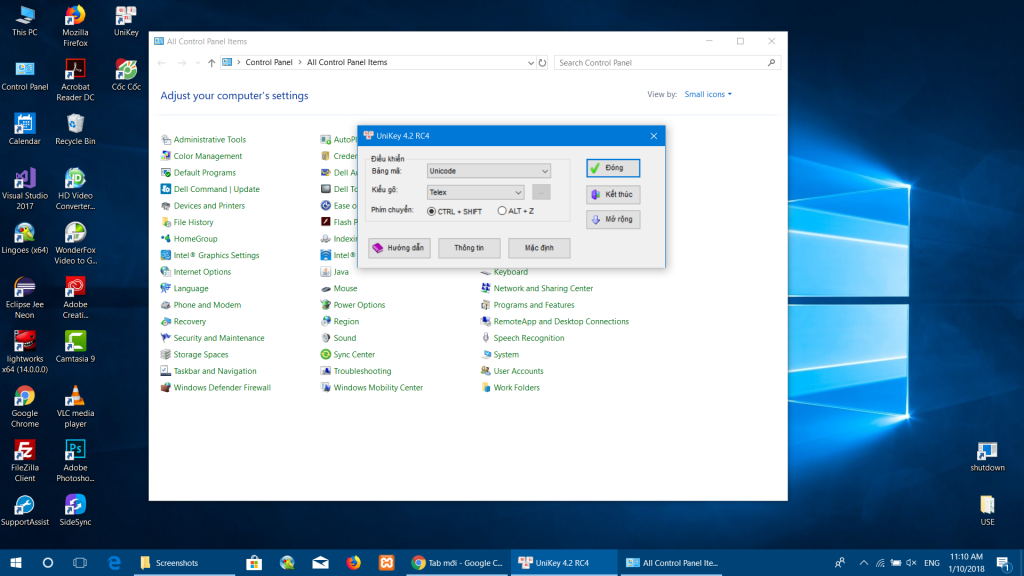The height and width of the screenshot is (576, 1024).
Task: Open View by Small icons dropdown
Action: [708, 95]
